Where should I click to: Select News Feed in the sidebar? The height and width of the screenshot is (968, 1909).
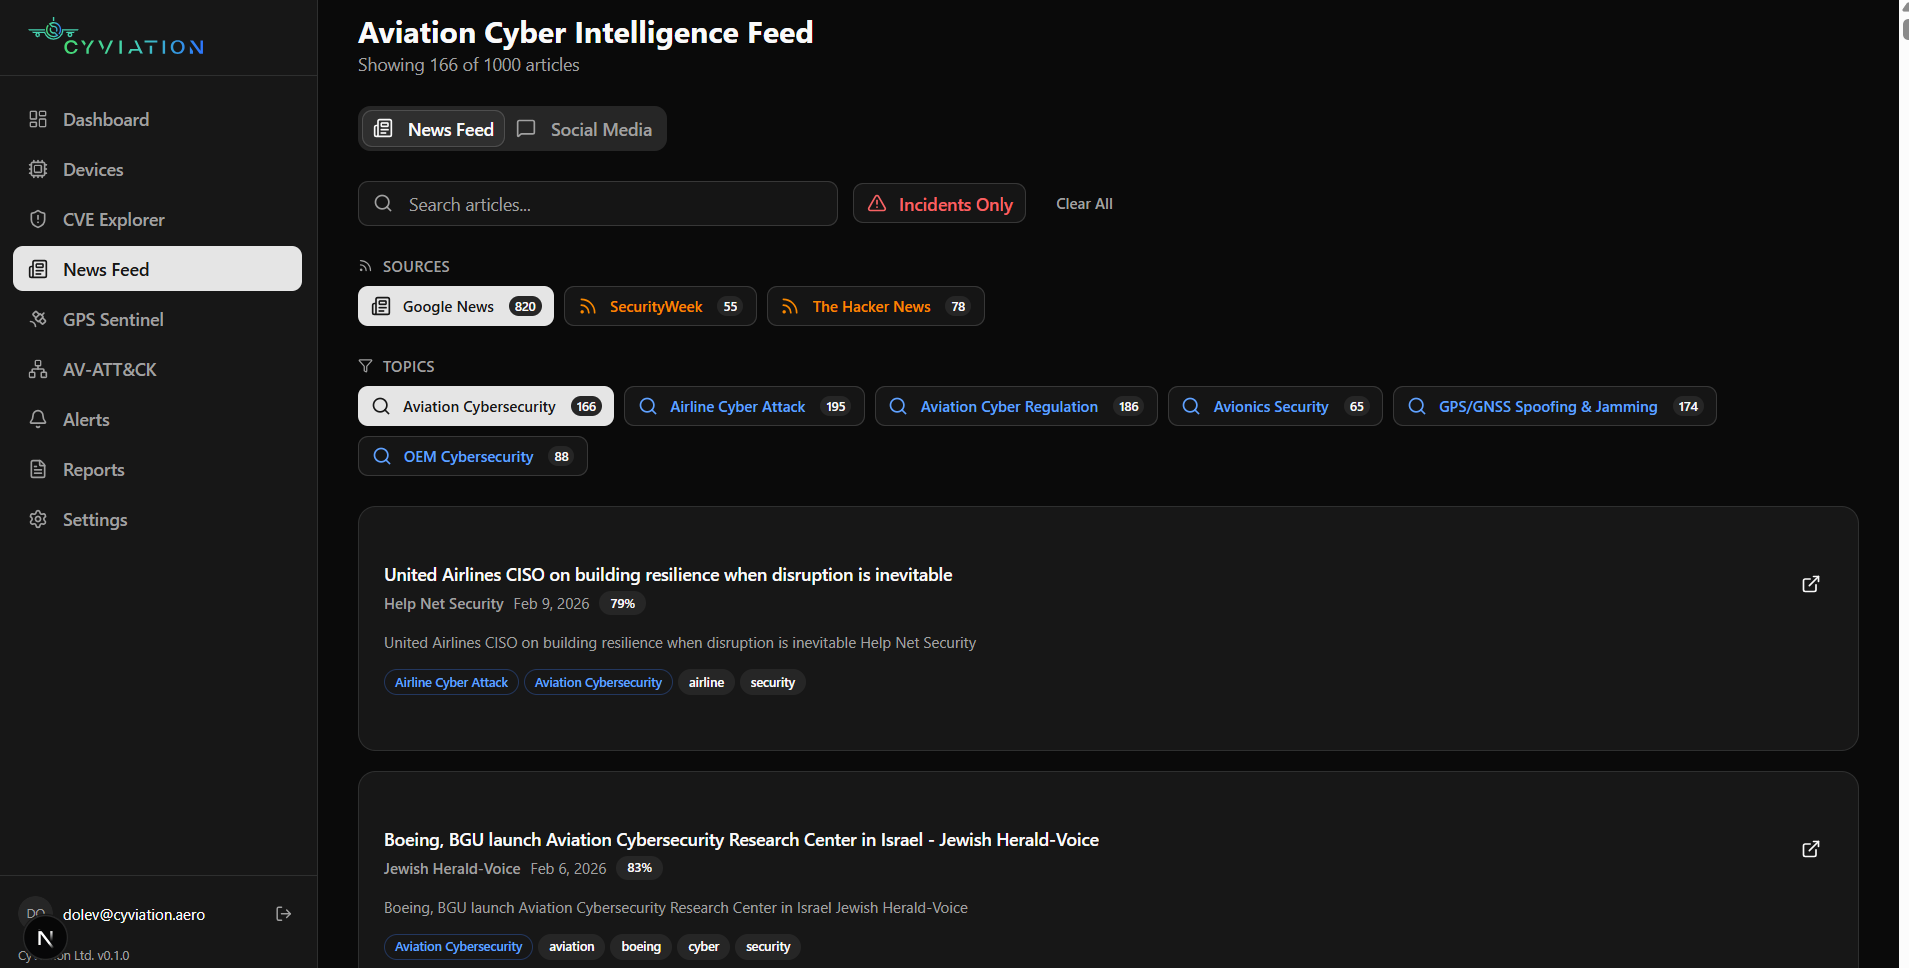pyautogui.click(x=157, y=269)
